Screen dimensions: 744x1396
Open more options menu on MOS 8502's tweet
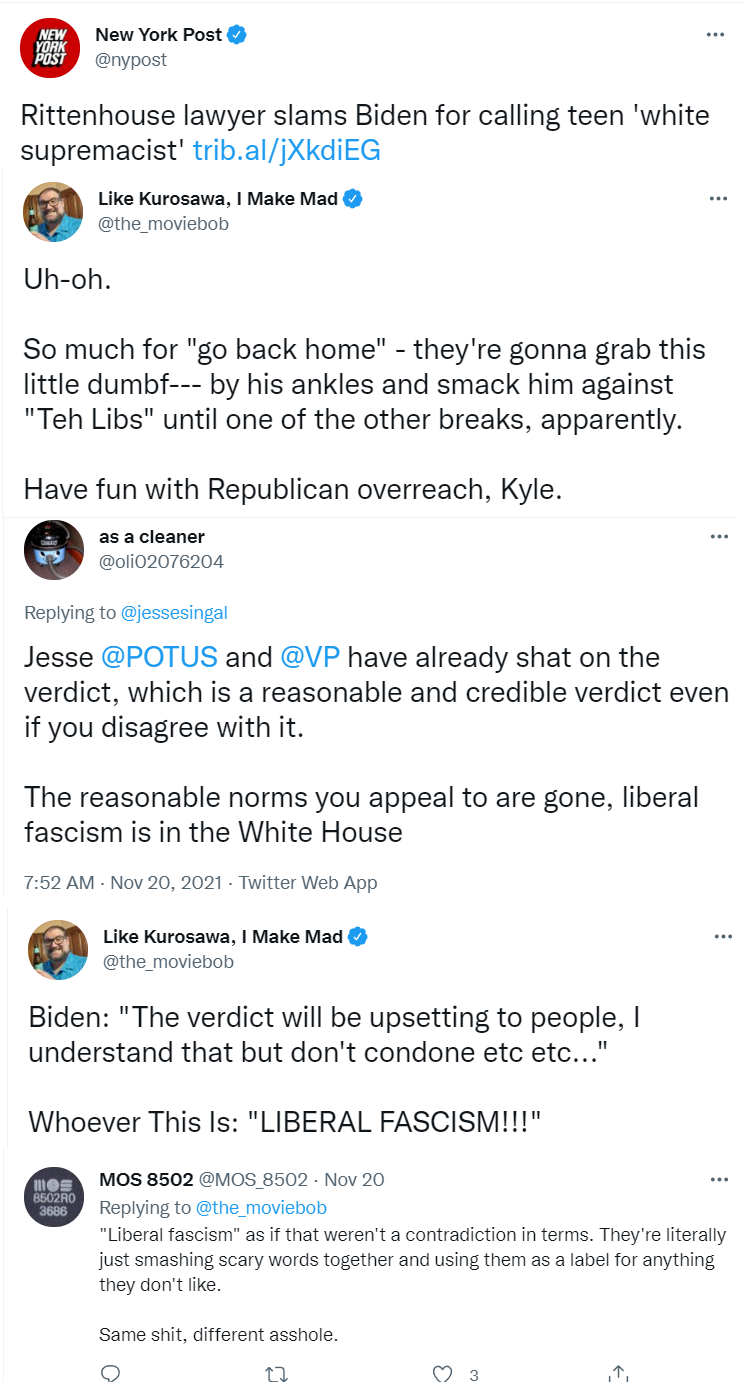(x=719, y=1180)
